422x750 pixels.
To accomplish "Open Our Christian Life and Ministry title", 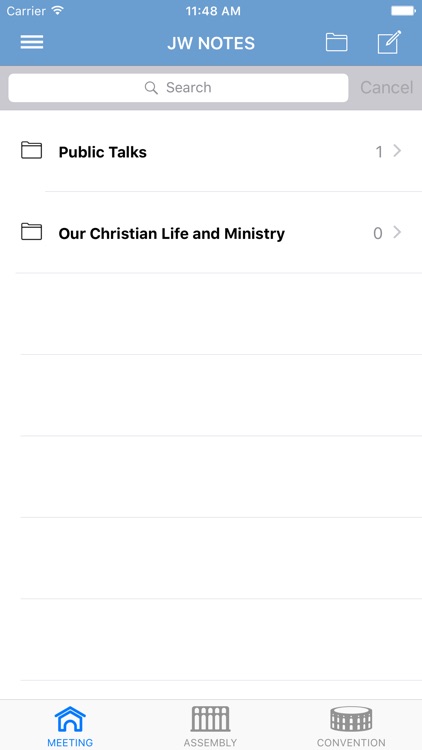I will tap(171, 233).
